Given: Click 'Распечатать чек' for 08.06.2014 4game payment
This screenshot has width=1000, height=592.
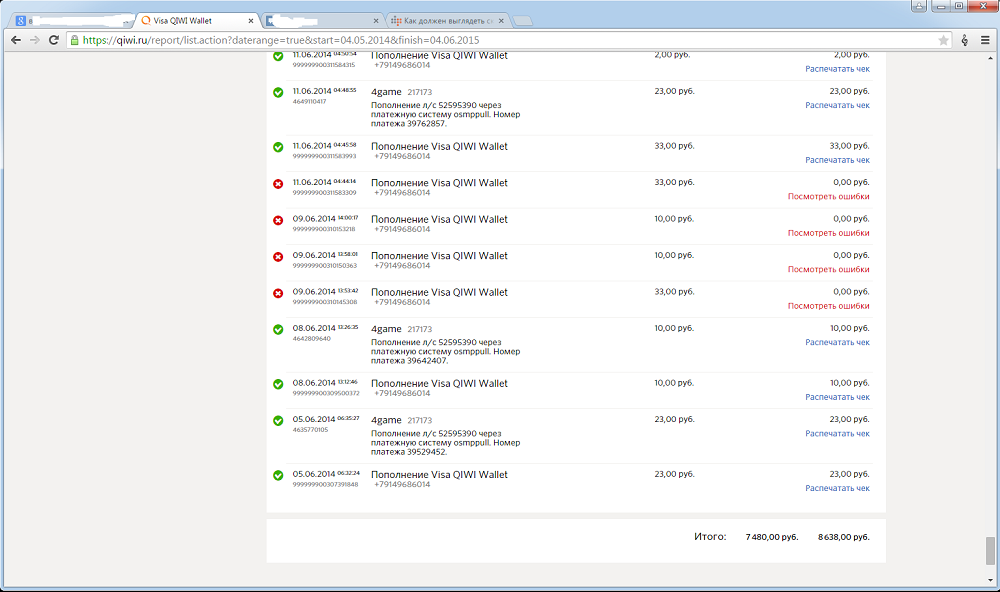Looking at the screenshot, I should pyautogui.click(x=837, y=343).
